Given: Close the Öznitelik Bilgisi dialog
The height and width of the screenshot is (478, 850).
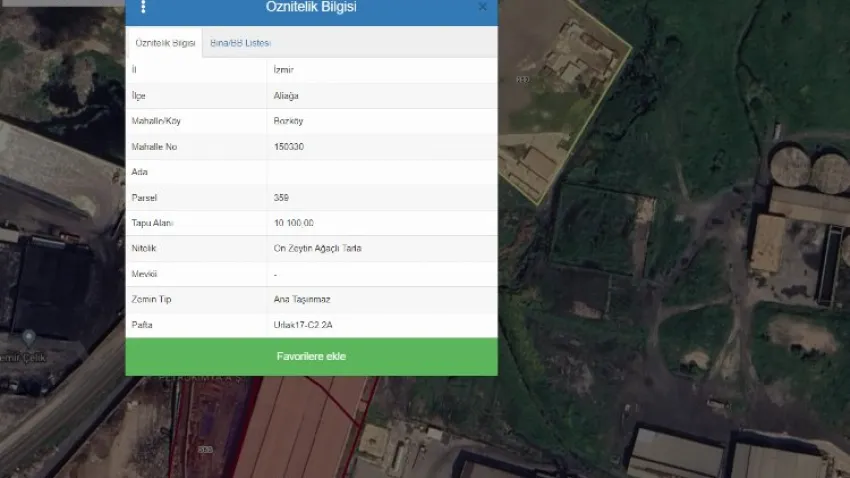Looking at the screenshot, I should point(483,7).
